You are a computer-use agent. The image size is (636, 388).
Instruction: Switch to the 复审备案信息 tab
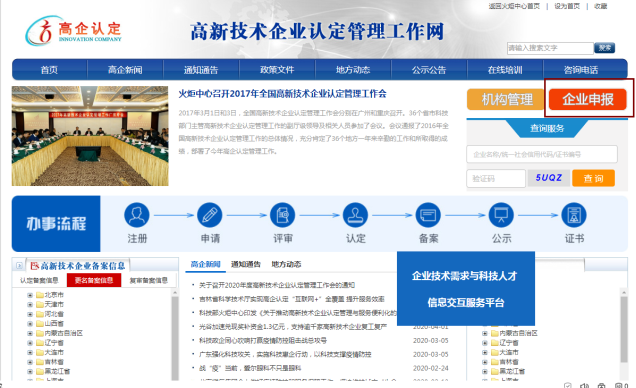click(148, 280)
